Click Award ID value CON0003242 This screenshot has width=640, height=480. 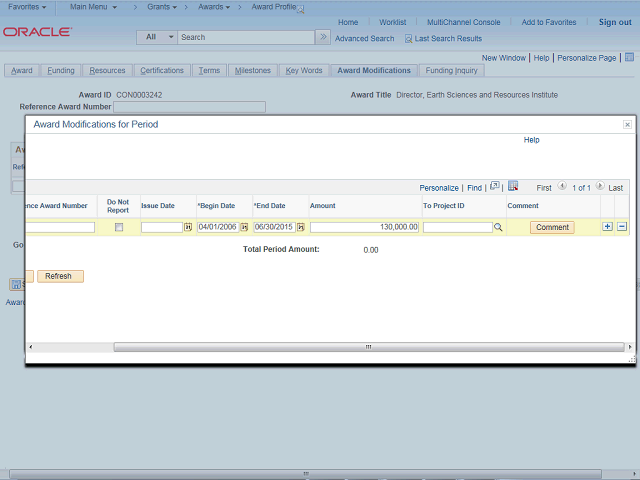pyautogui.click(x=139, y=95)
